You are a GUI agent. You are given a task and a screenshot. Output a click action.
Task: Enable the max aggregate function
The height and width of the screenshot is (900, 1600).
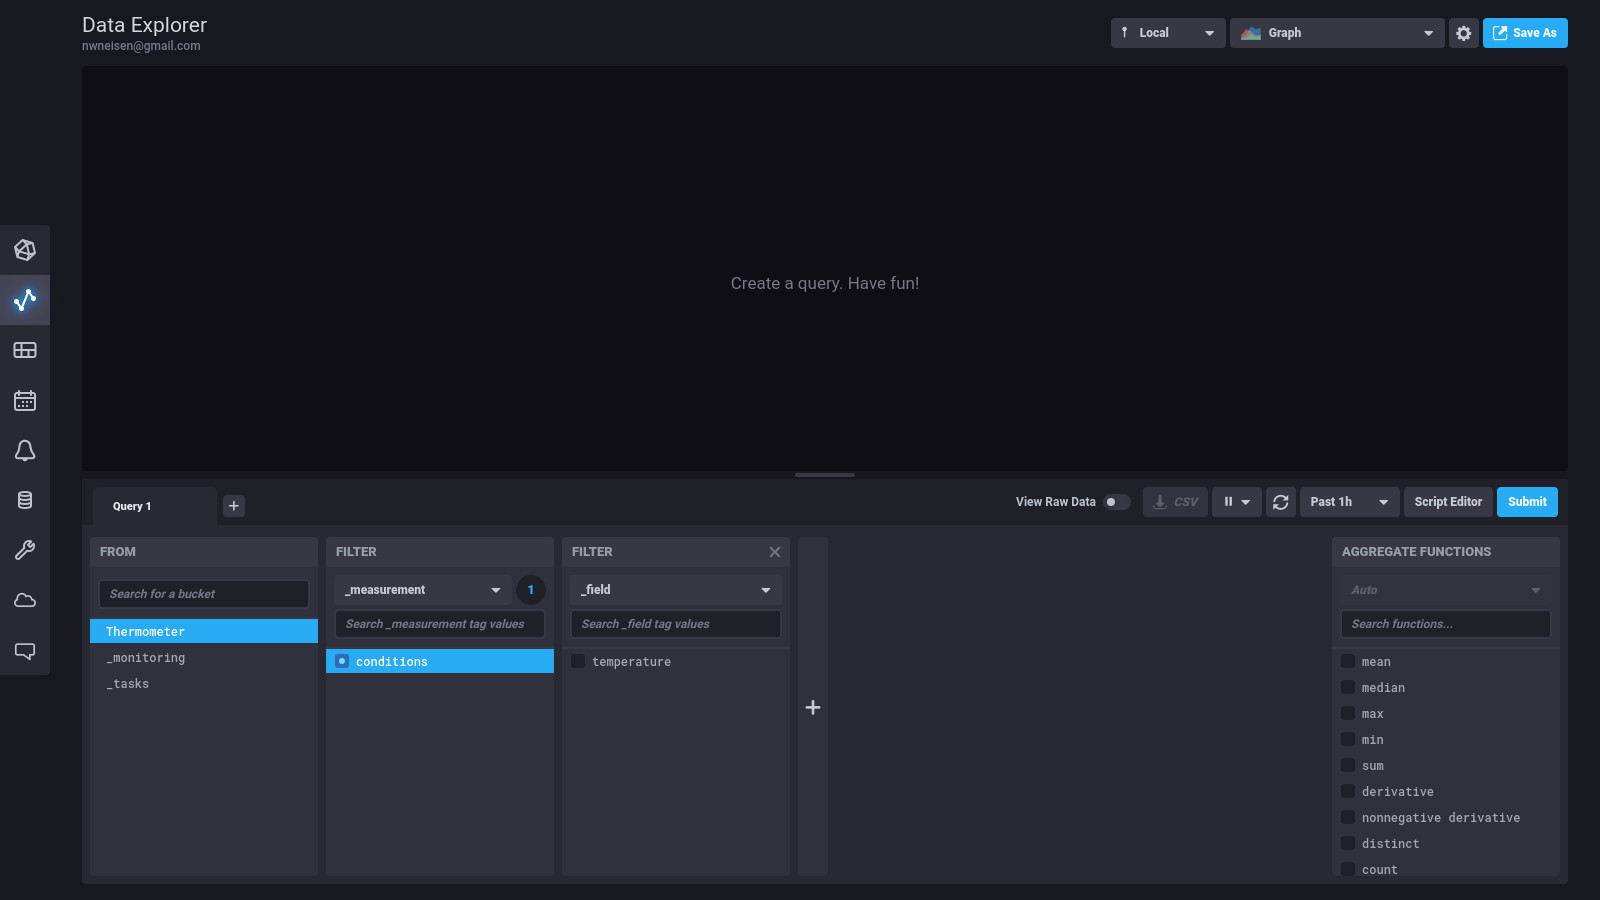[1348, 713]
